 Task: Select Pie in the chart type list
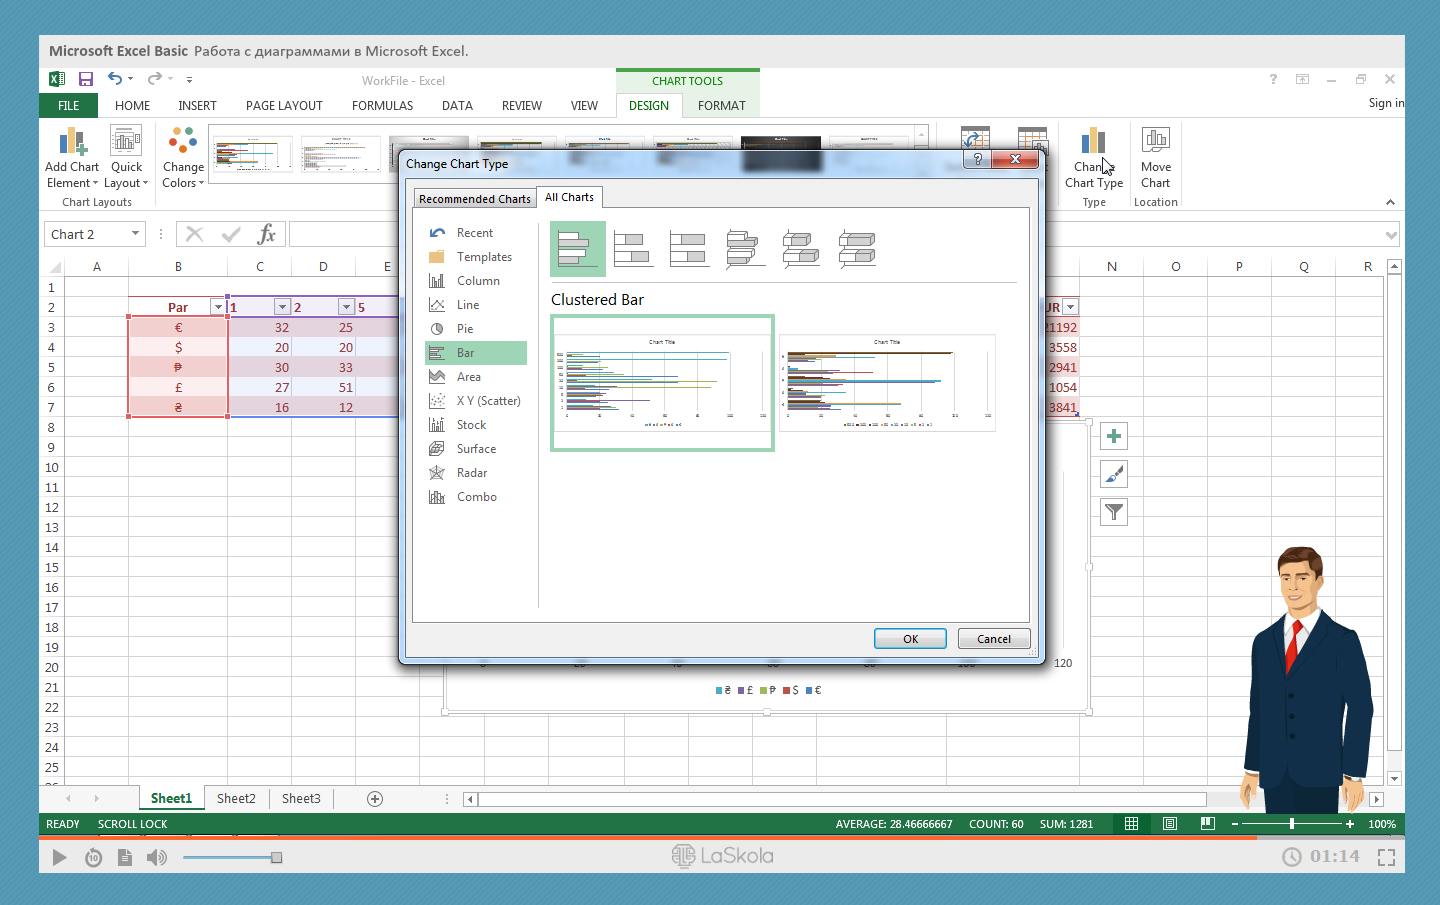(x=465, y=329)
